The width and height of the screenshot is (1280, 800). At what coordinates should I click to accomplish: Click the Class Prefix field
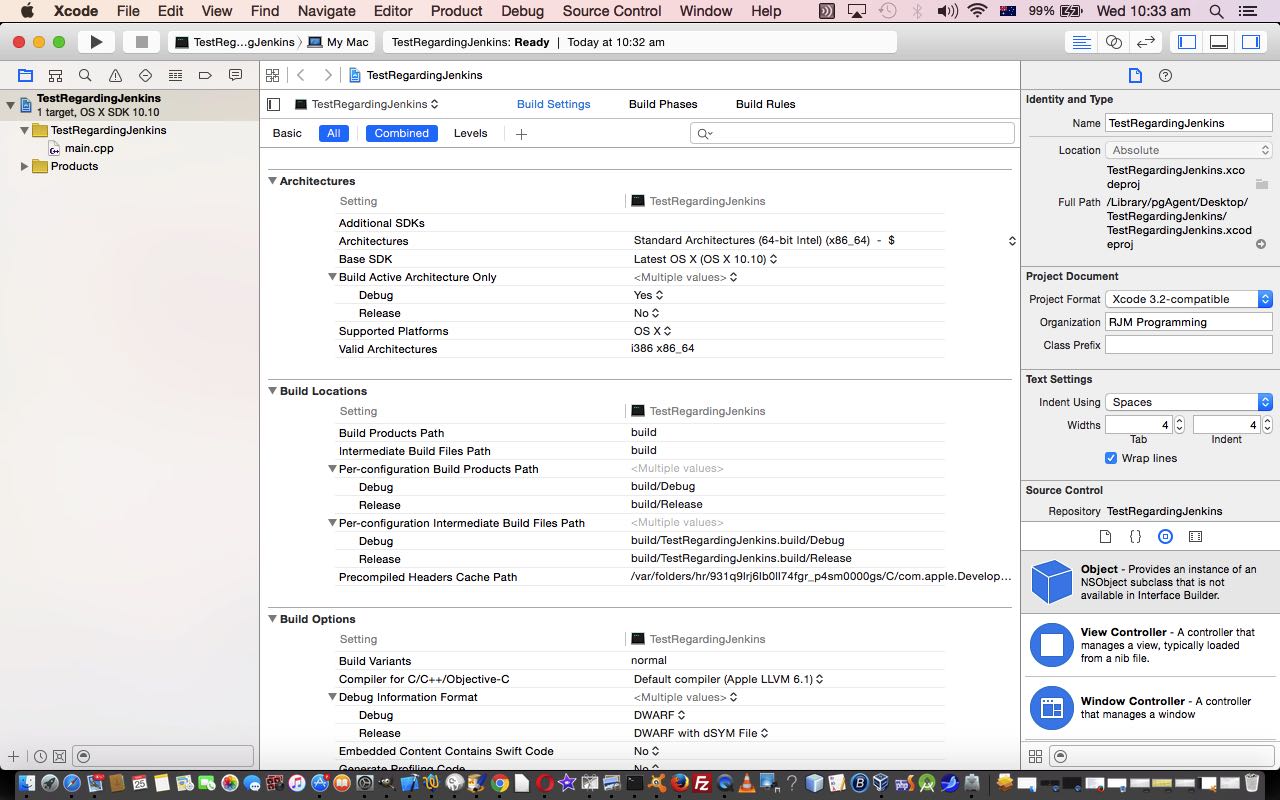tap(1188, 345)
